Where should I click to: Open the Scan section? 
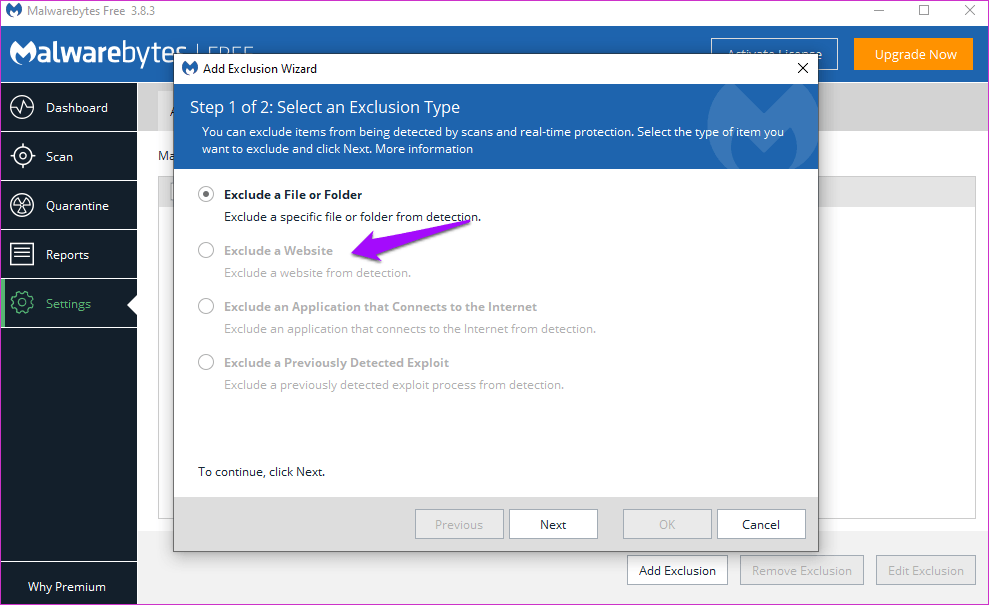(69, 156)
